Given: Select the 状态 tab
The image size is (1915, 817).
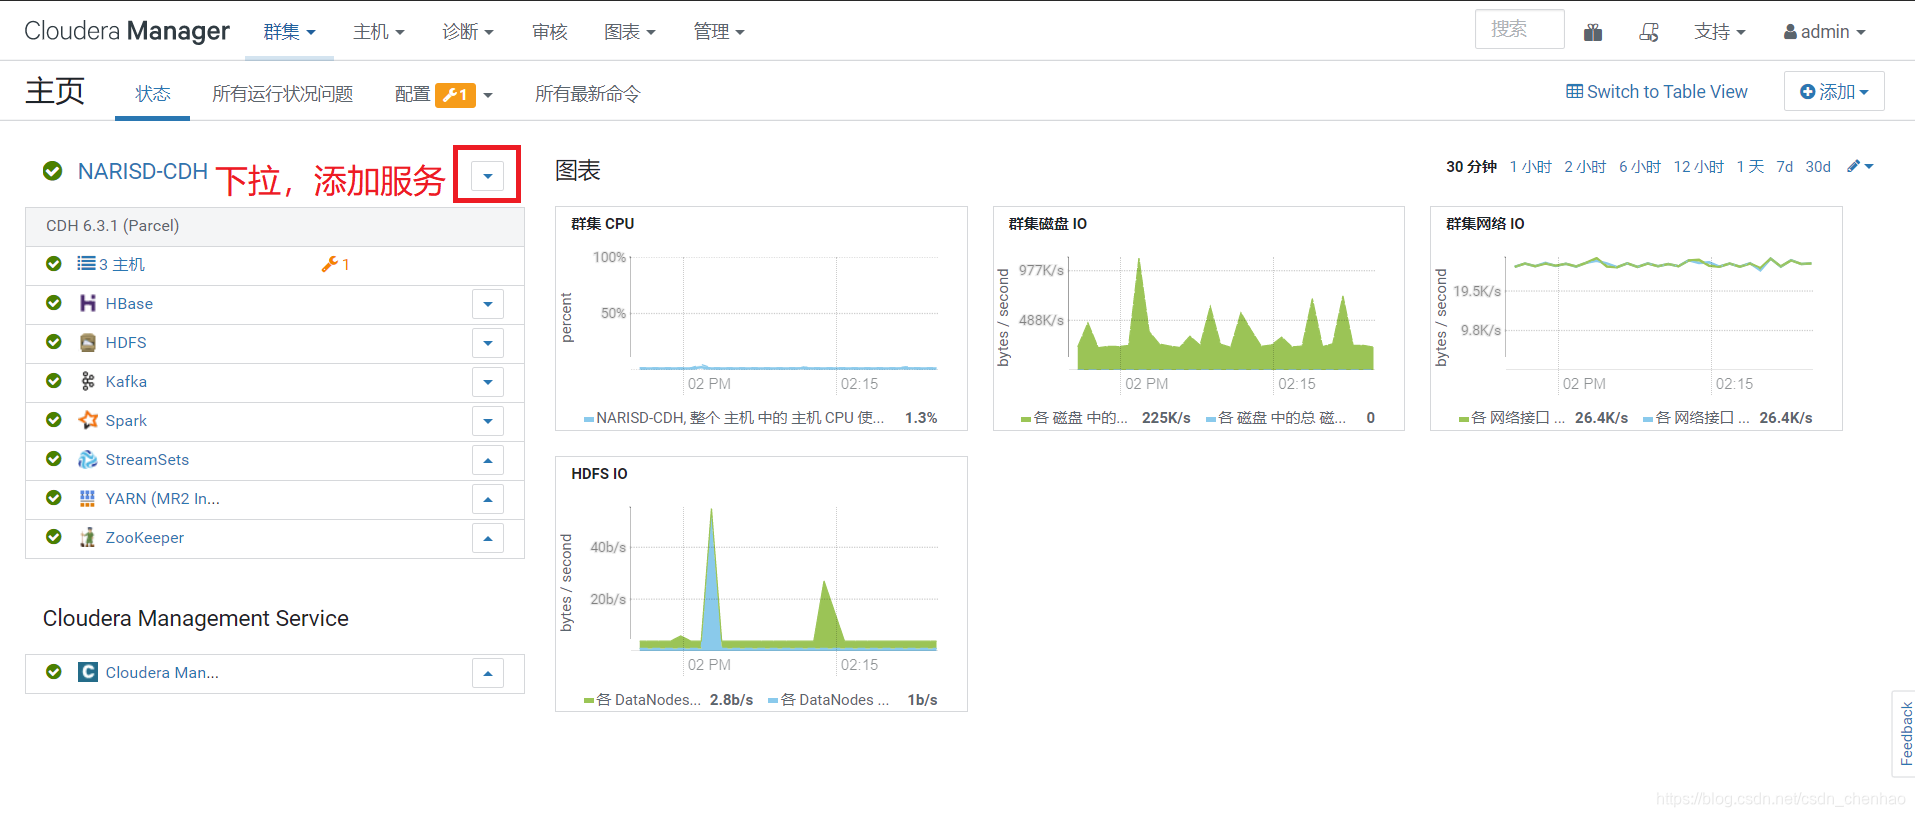Looking at the screenshot, I should pos(153,94).
